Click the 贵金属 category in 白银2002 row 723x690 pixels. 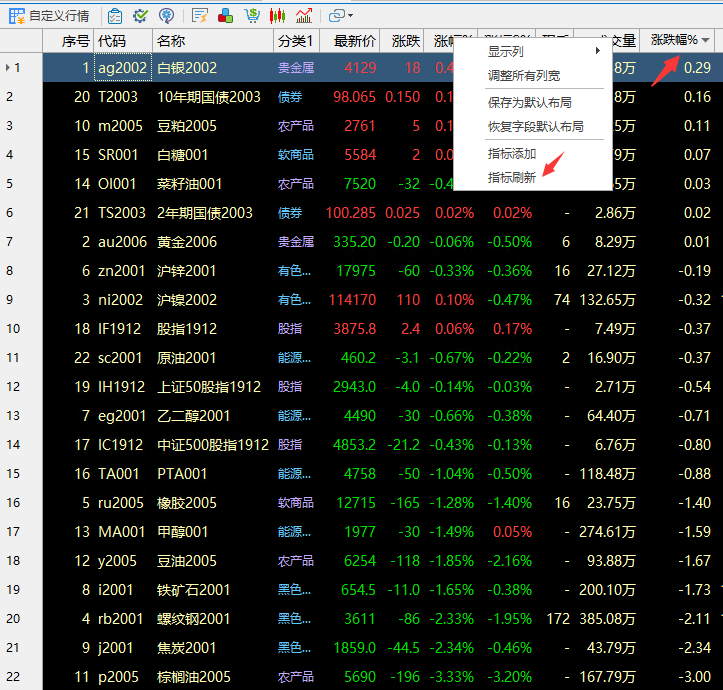(296, 68)
